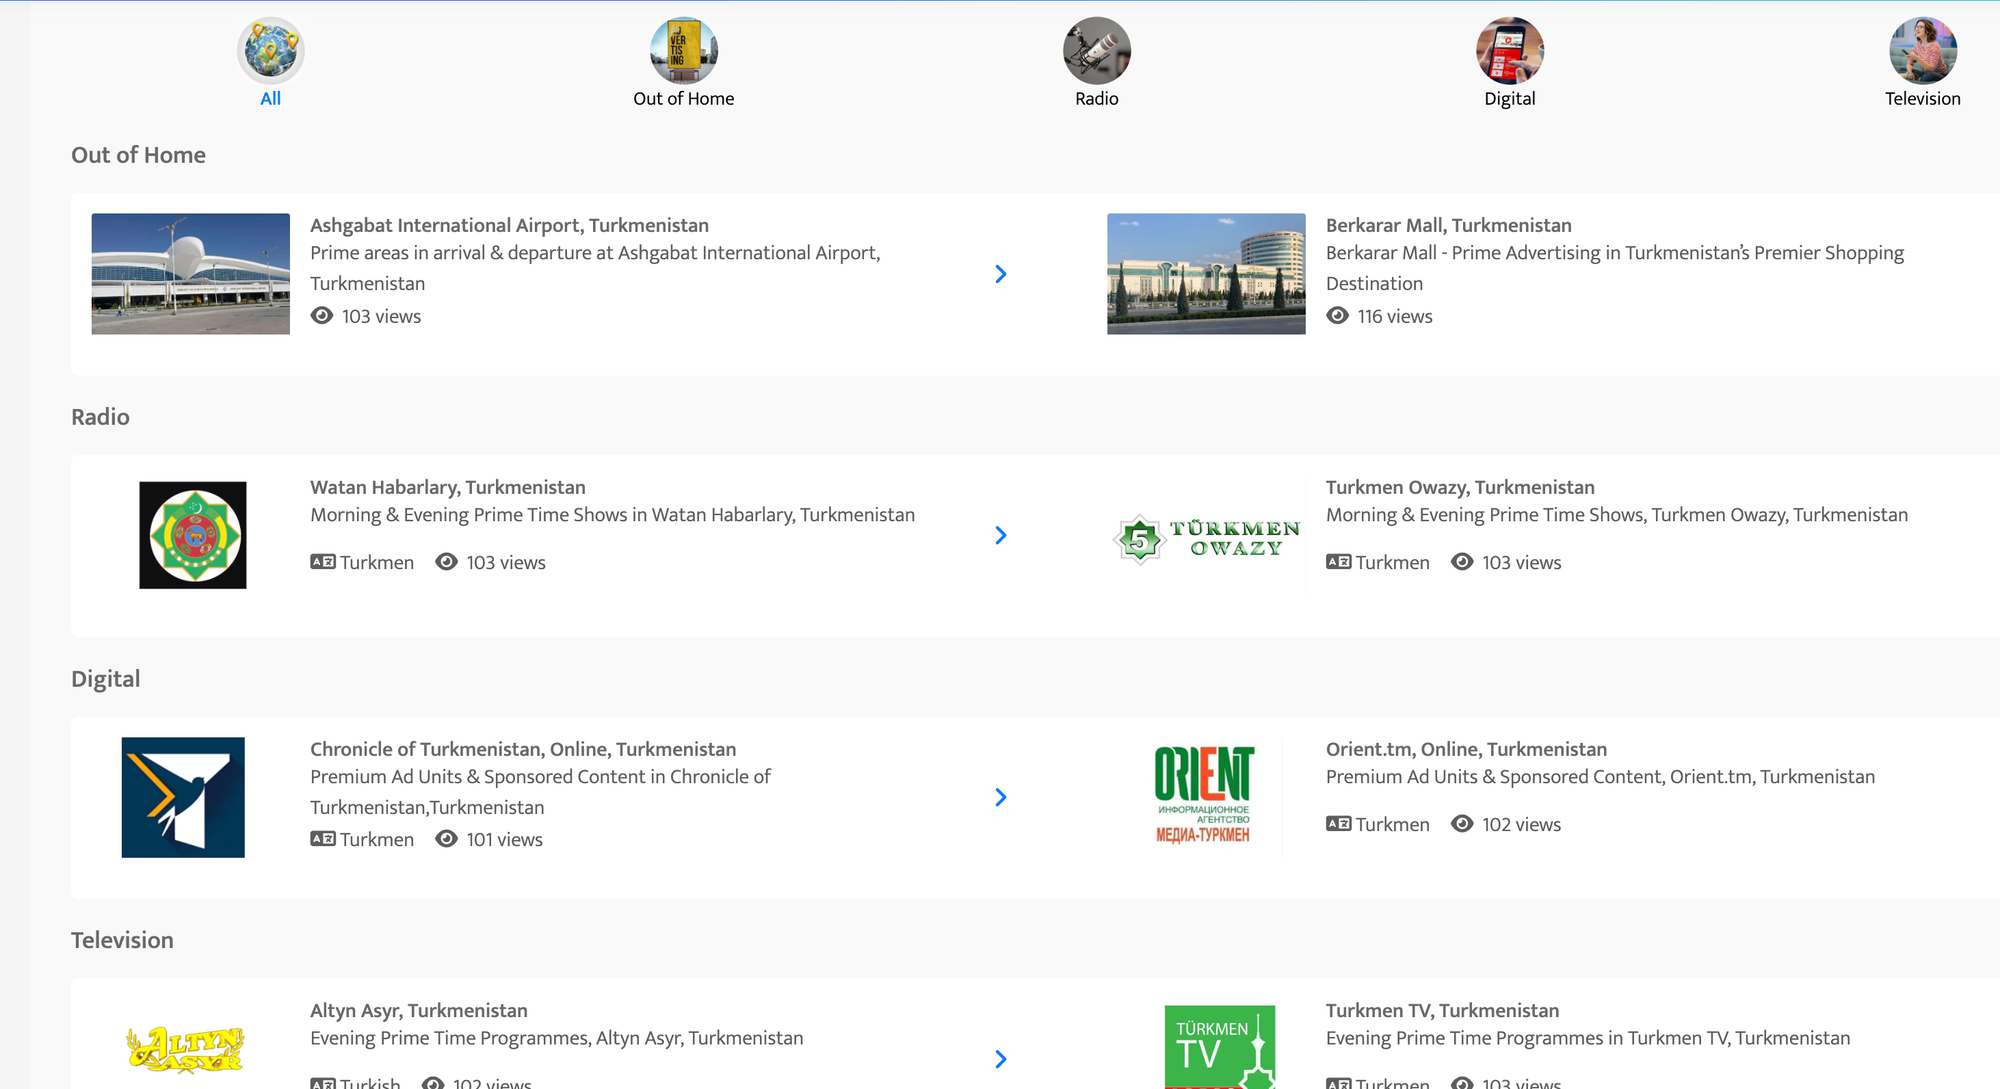Choose the Radio microphone category icon

point(1096,50)
